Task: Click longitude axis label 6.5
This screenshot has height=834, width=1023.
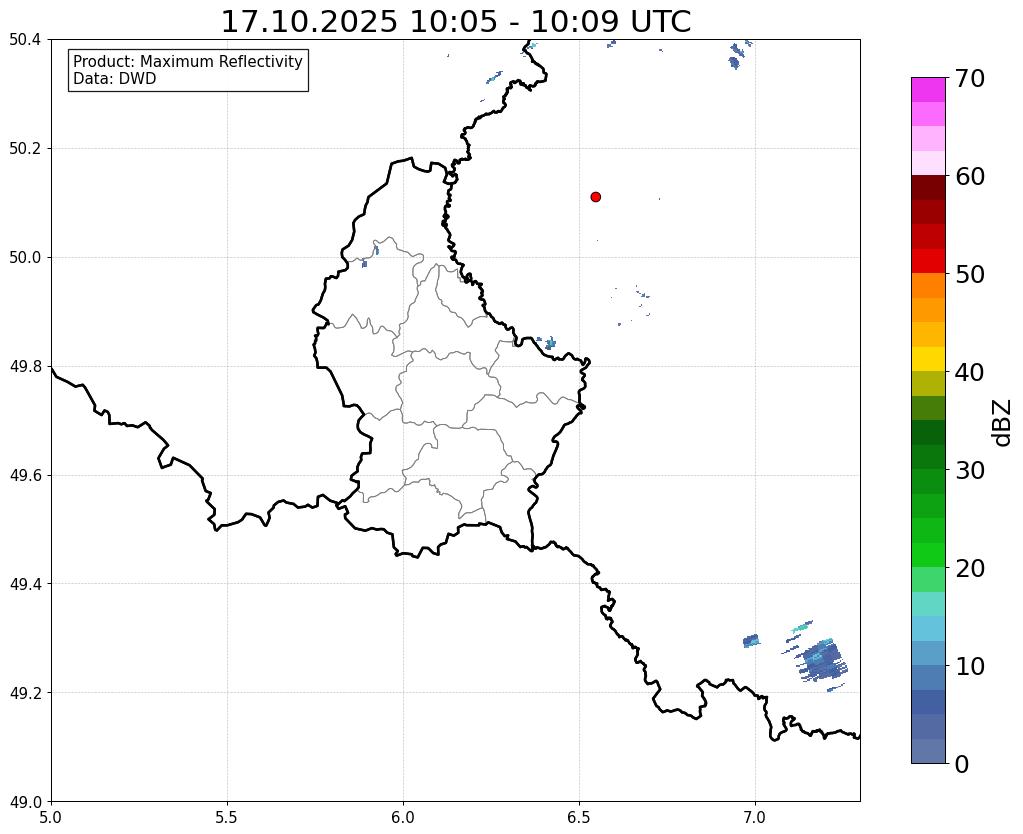Action: tap(579, 817)
